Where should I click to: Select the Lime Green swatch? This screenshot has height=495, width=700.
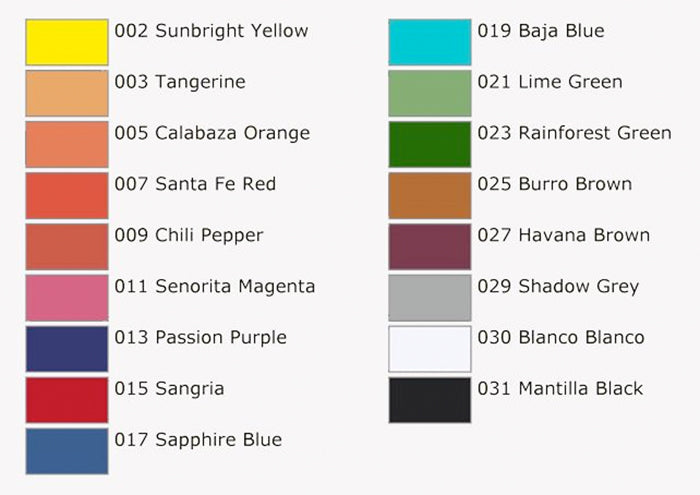[x=430, y=93]
